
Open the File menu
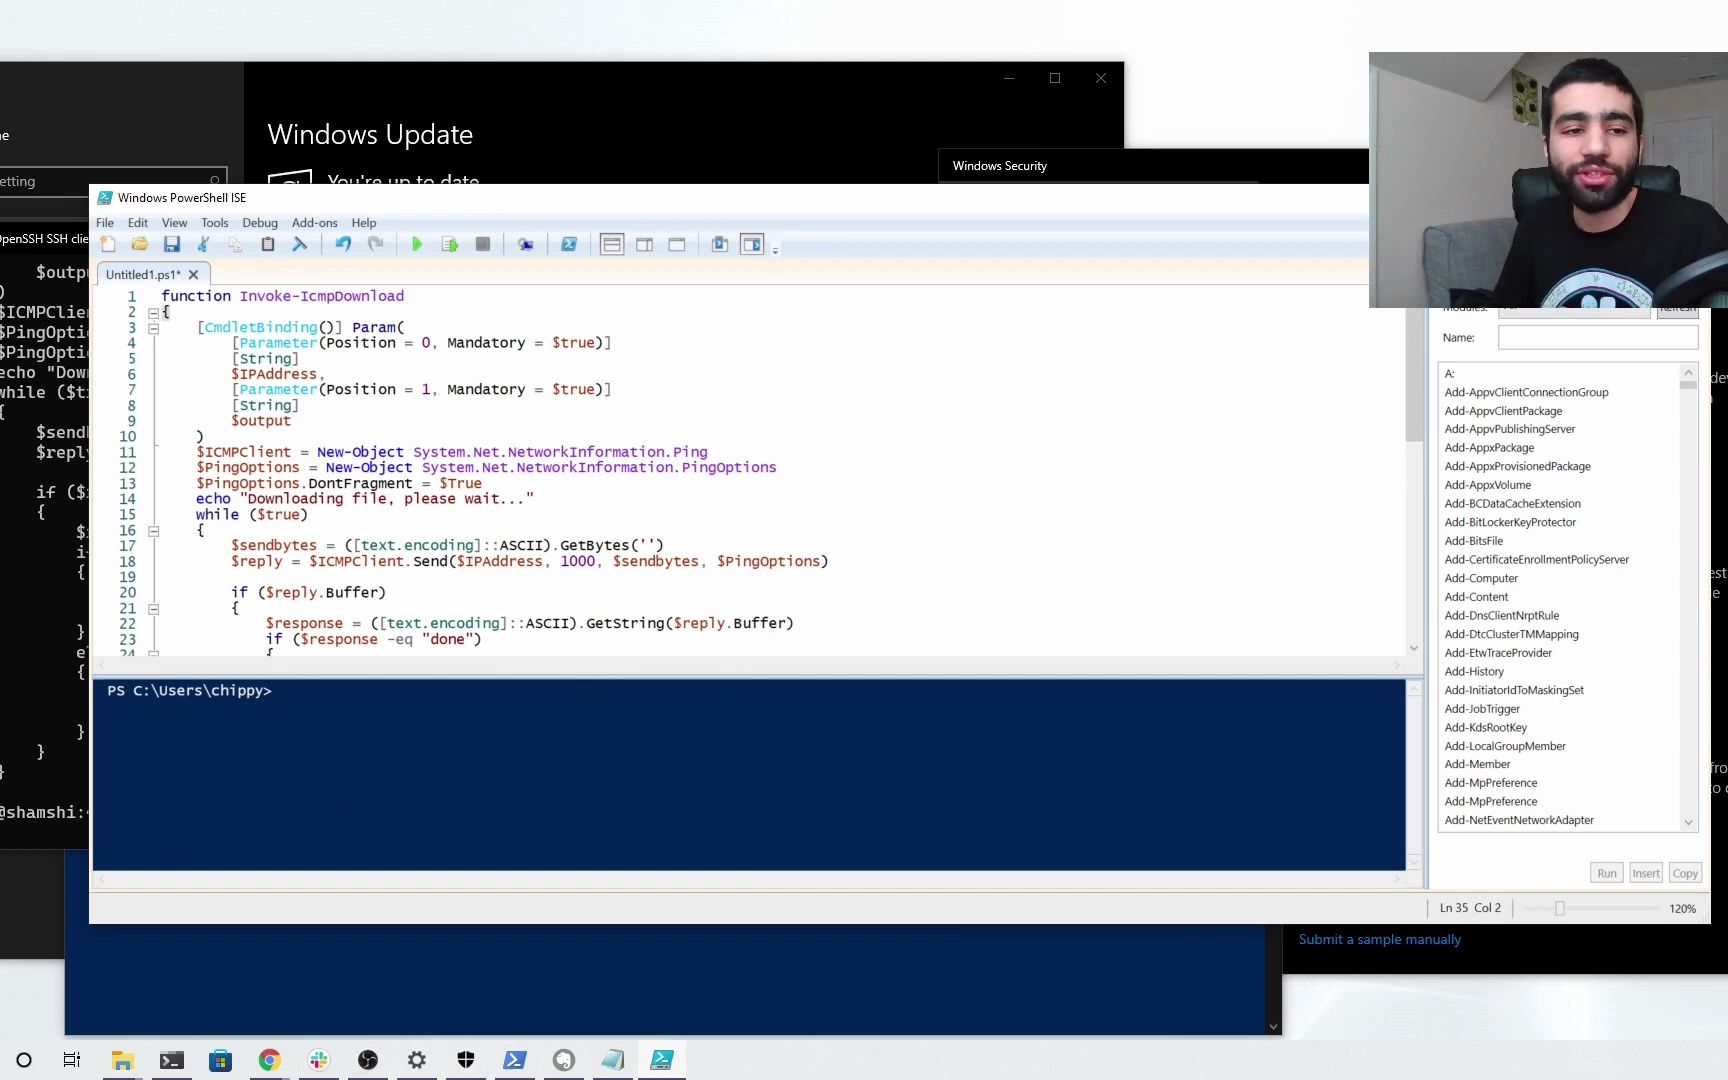point(105,223)
